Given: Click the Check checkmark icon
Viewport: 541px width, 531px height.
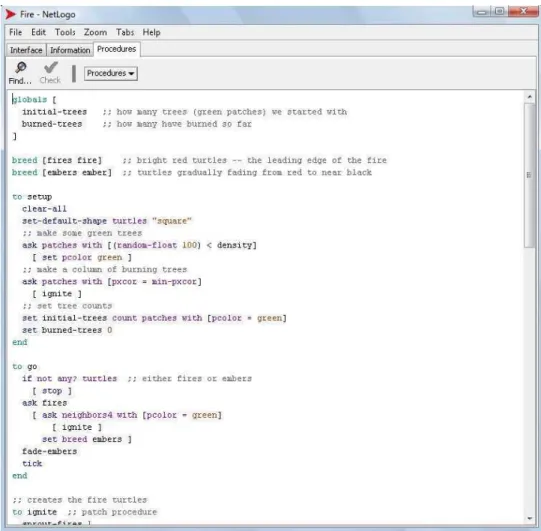Looking at the screenshot, I should click(51, 67).
